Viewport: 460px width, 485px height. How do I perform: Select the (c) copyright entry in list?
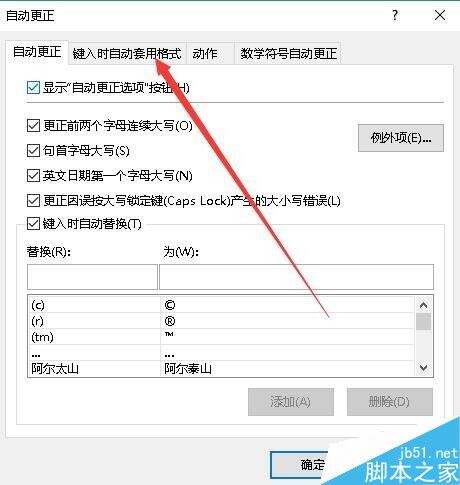click(221, 305)
